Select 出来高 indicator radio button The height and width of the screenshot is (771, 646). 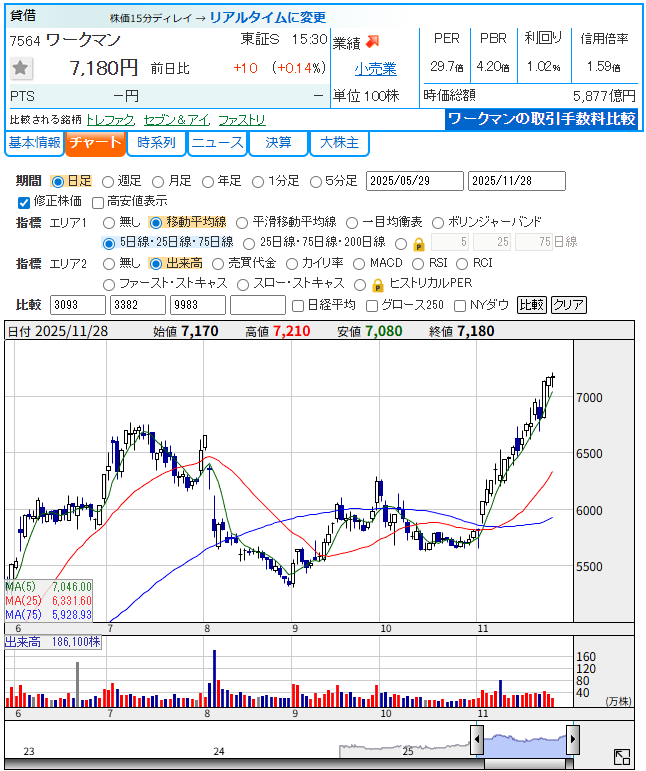[x=155, y=264]
